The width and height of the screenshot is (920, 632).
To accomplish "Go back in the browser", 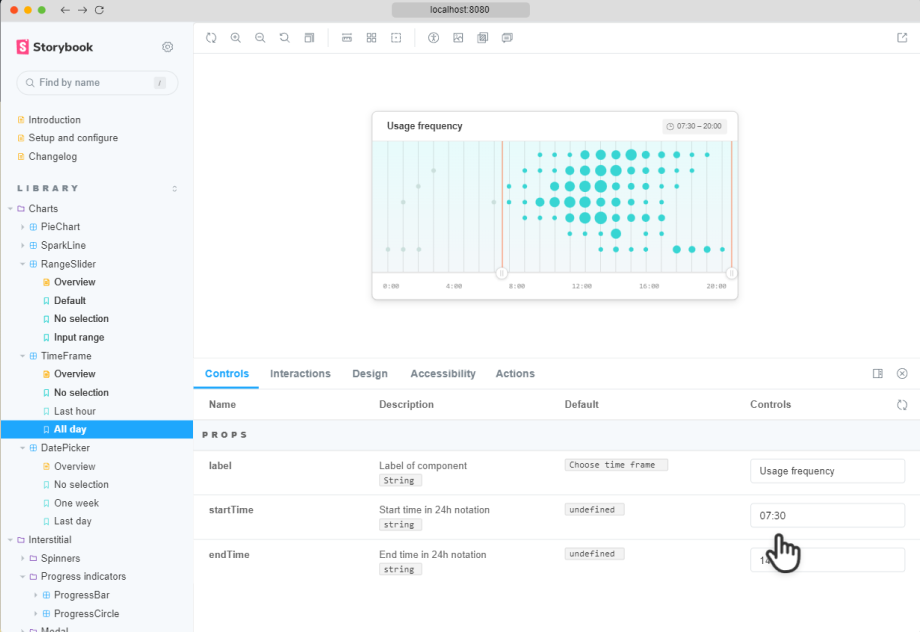I will (x=65, y=10).
